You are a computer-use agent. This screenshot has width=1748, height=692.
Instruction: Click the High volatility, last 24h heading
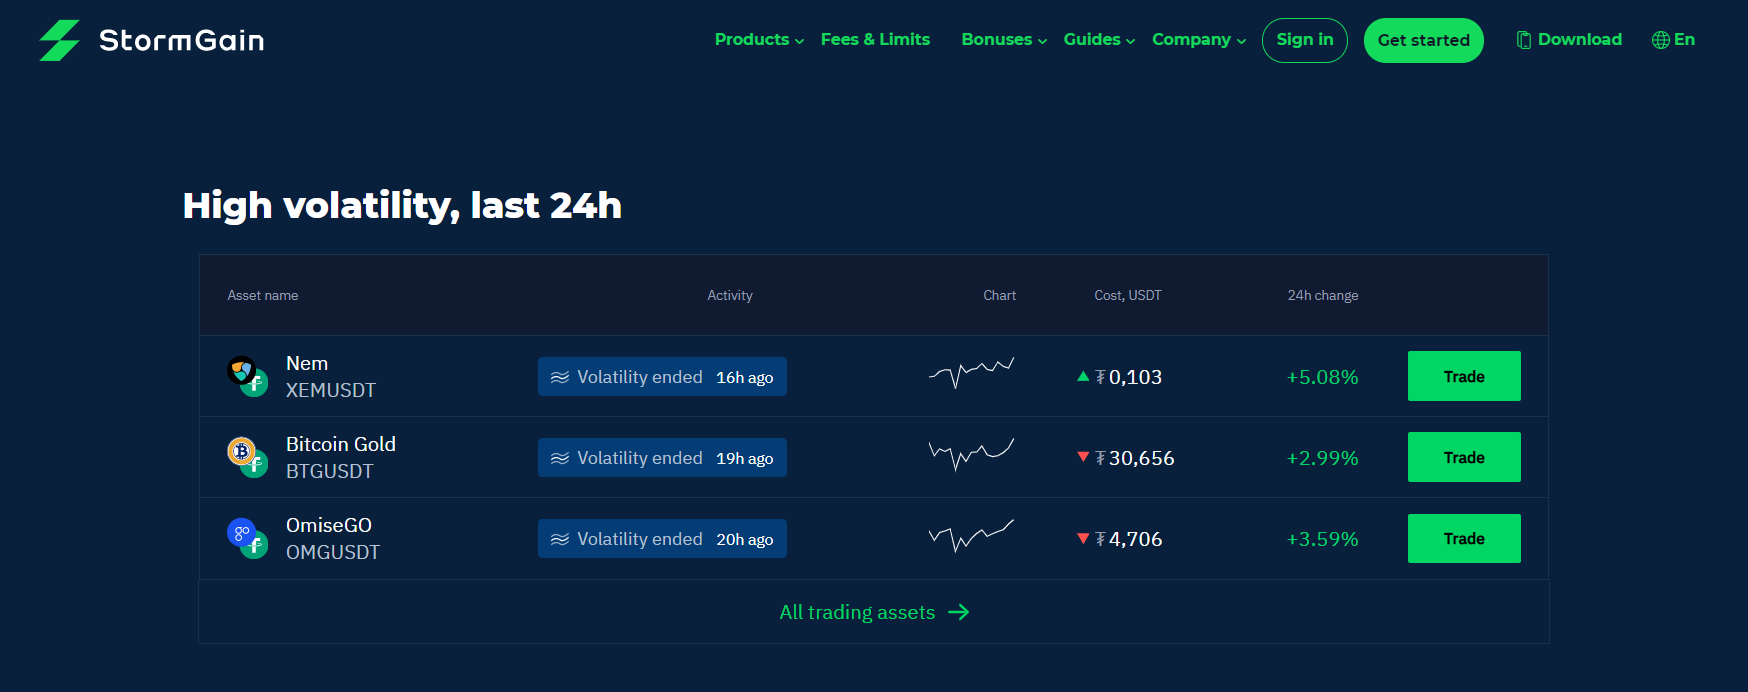tap(402, 205)
